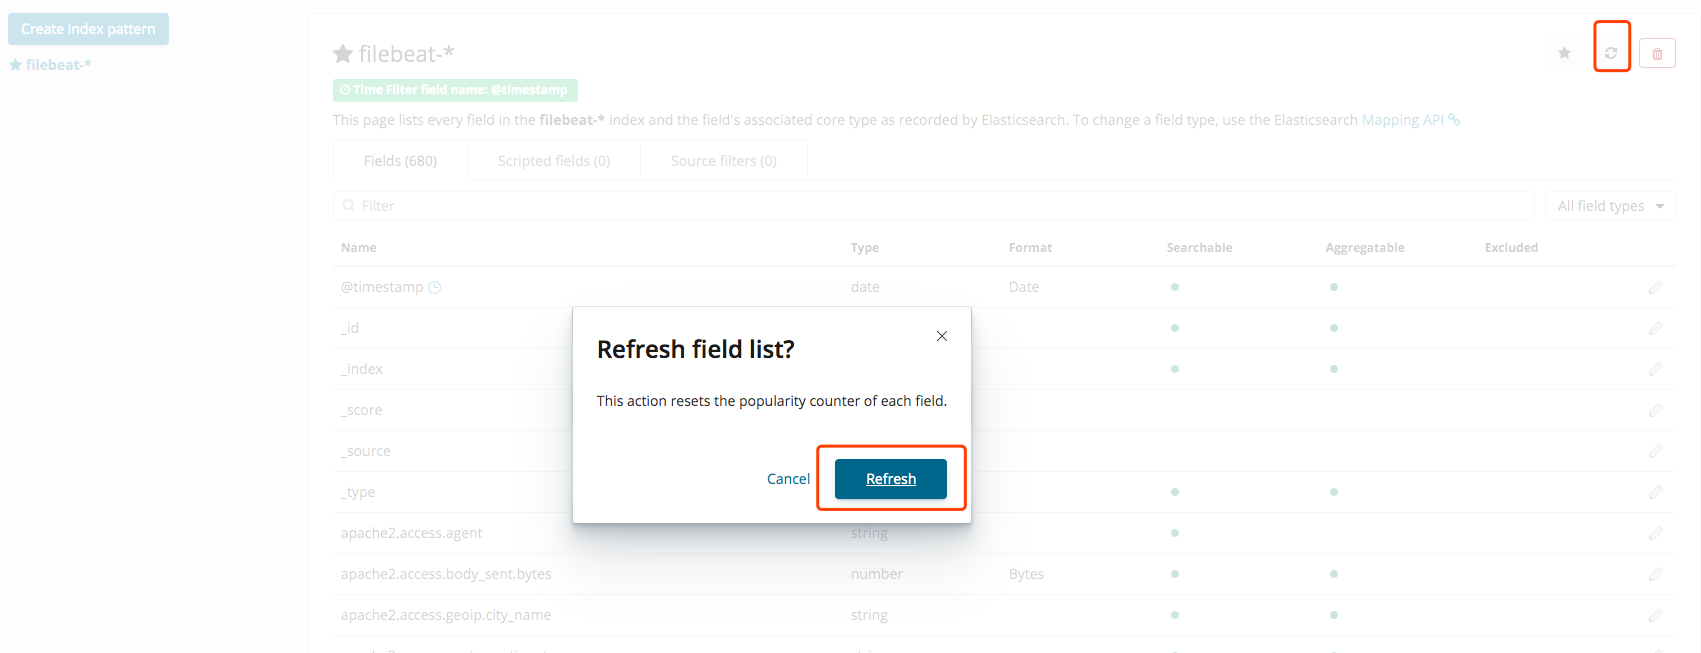The width and height of the screenshot is (1701, 653).
Task: Click the pencil icon for the _id field
Action: tap(1655, 328)
